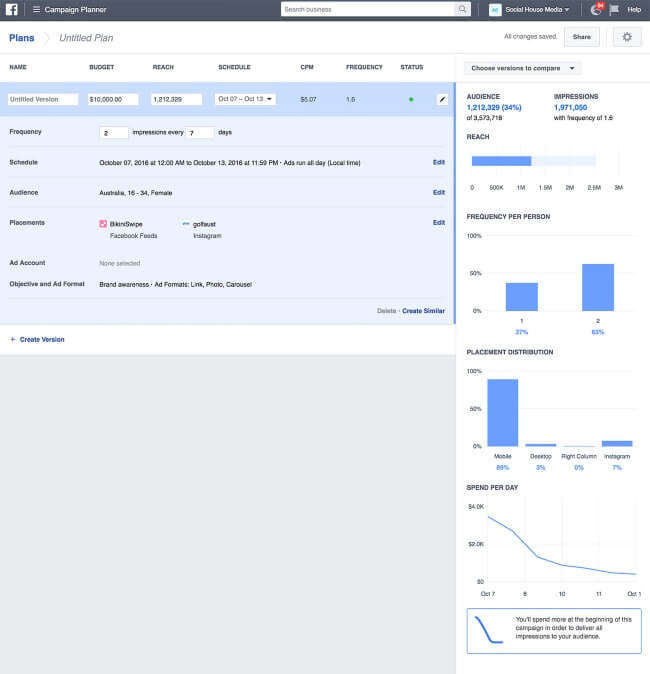Click the BikiniSwipe page icon
This screenshot has width=650, height=674.
point(103,224)
